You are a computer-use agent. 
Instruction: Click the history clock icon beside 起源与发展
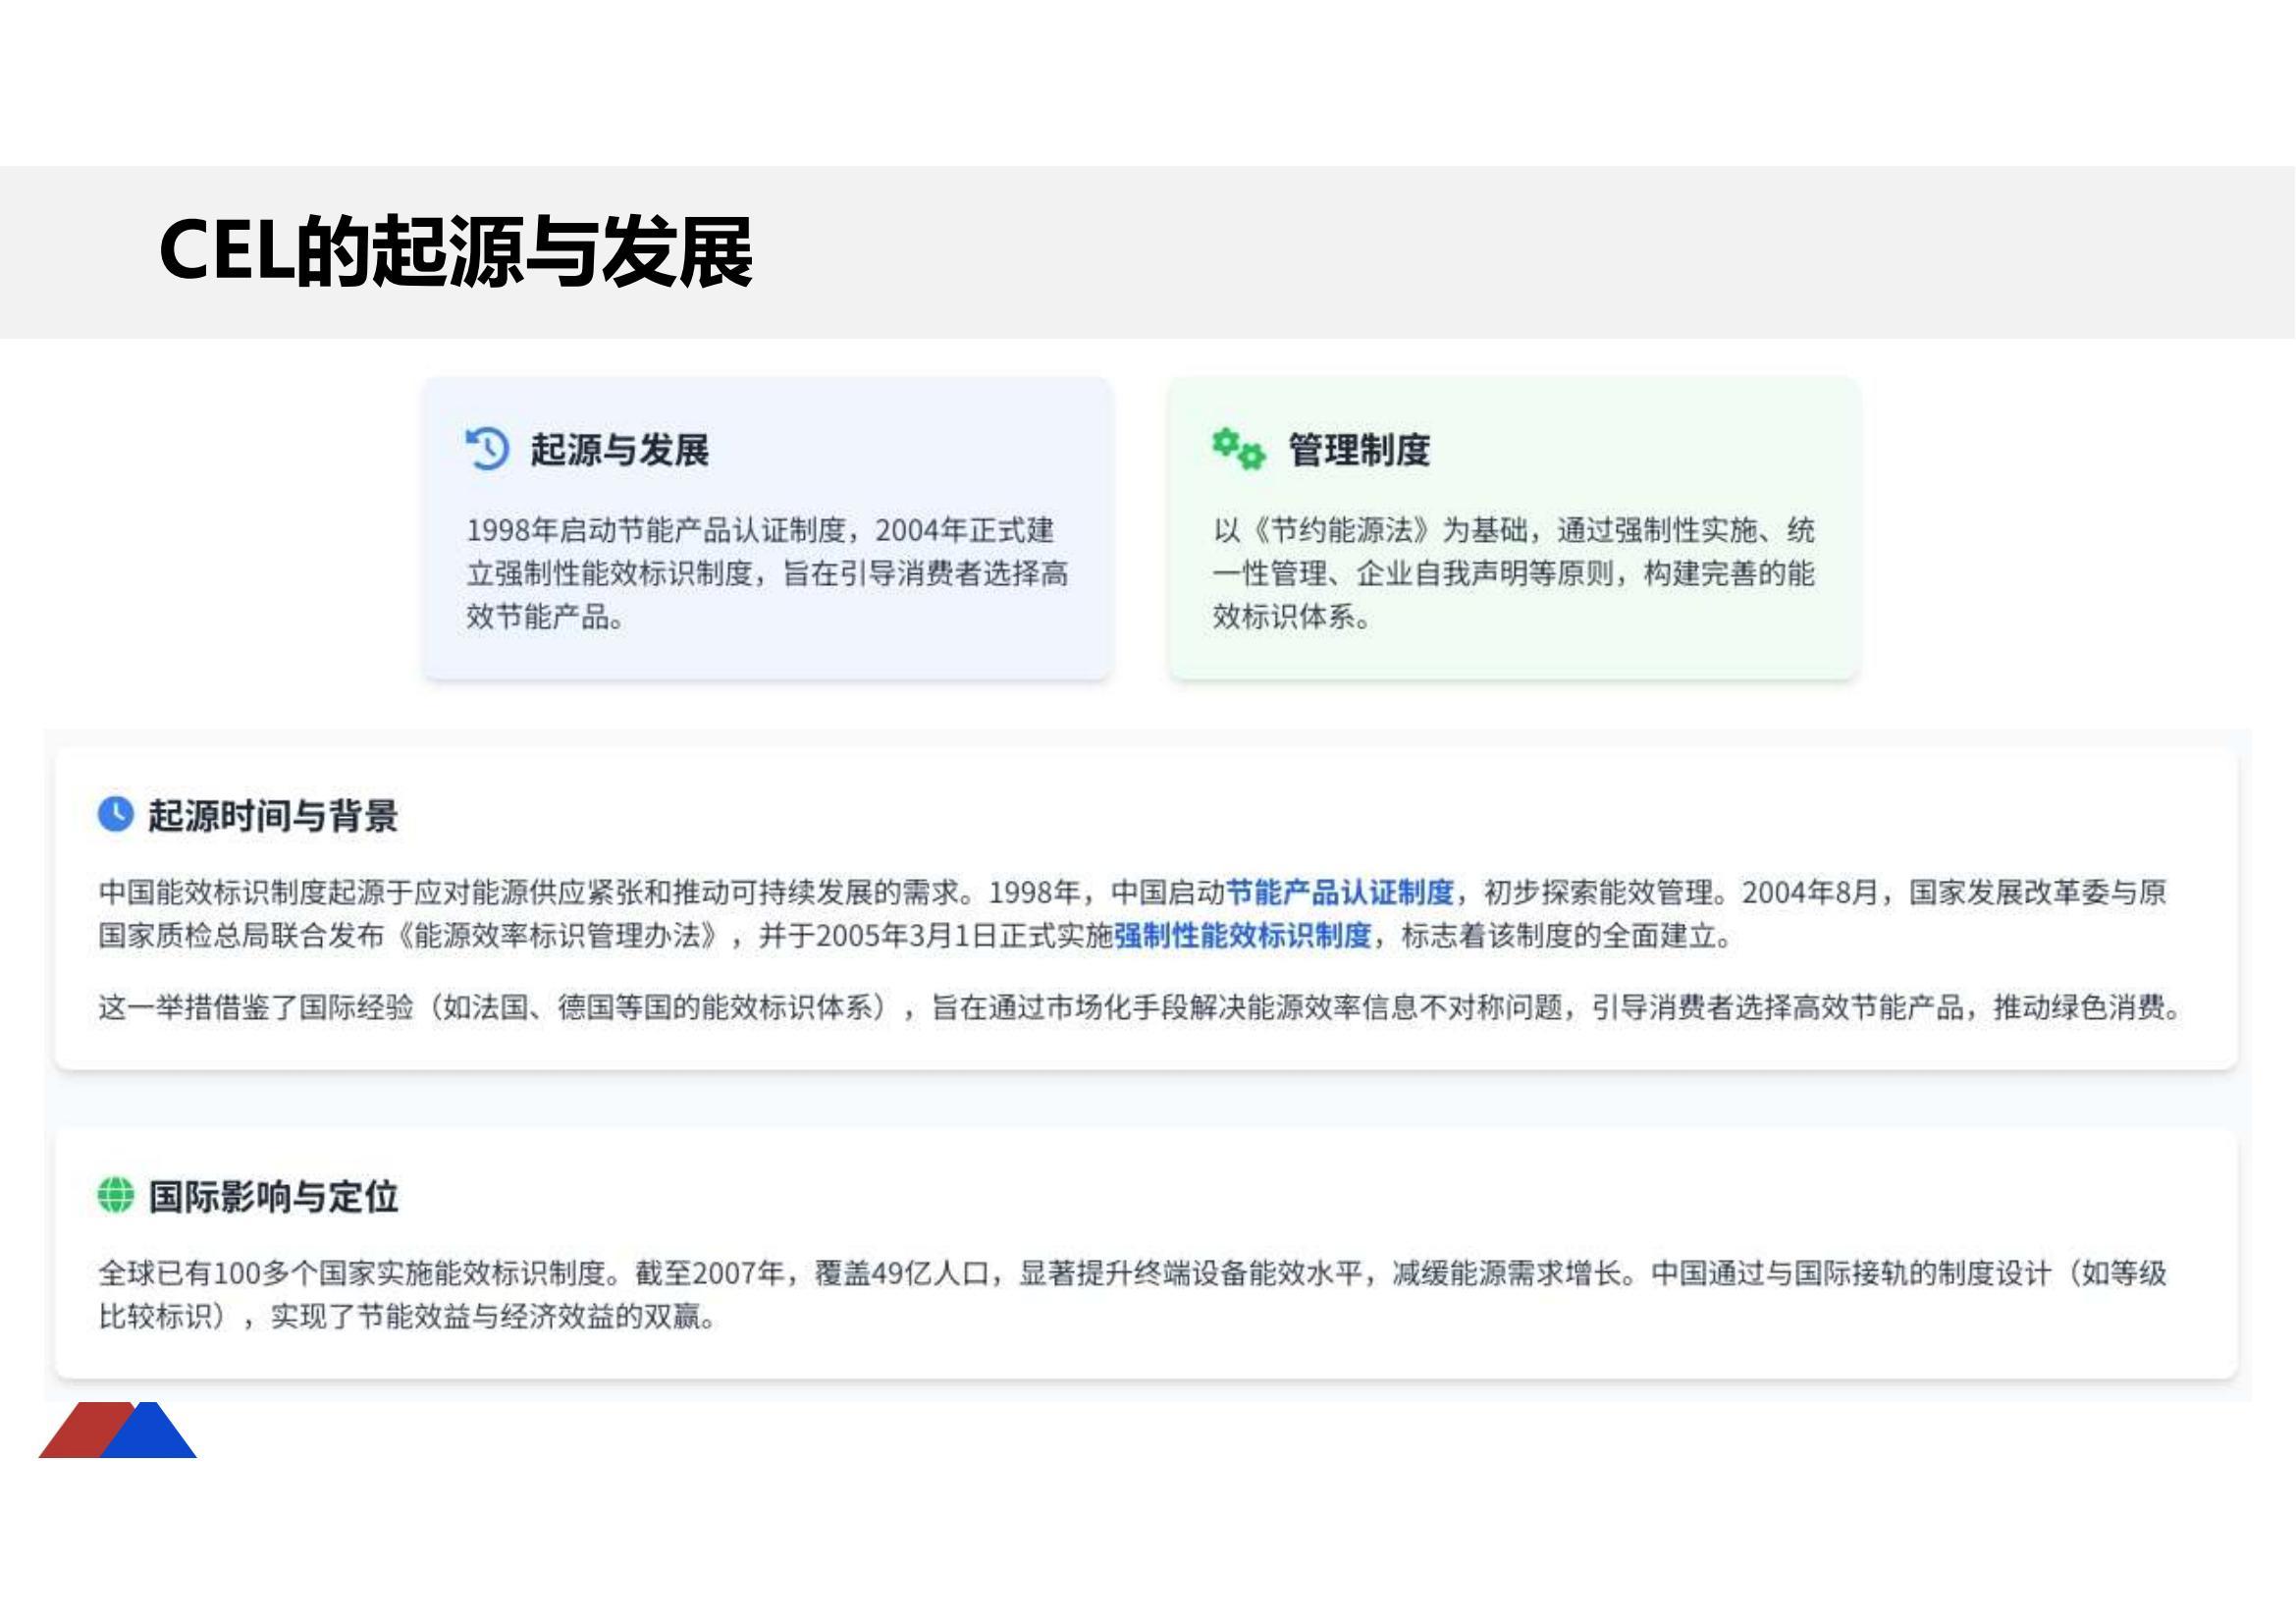pyautogui.click(x=487, y=448)
